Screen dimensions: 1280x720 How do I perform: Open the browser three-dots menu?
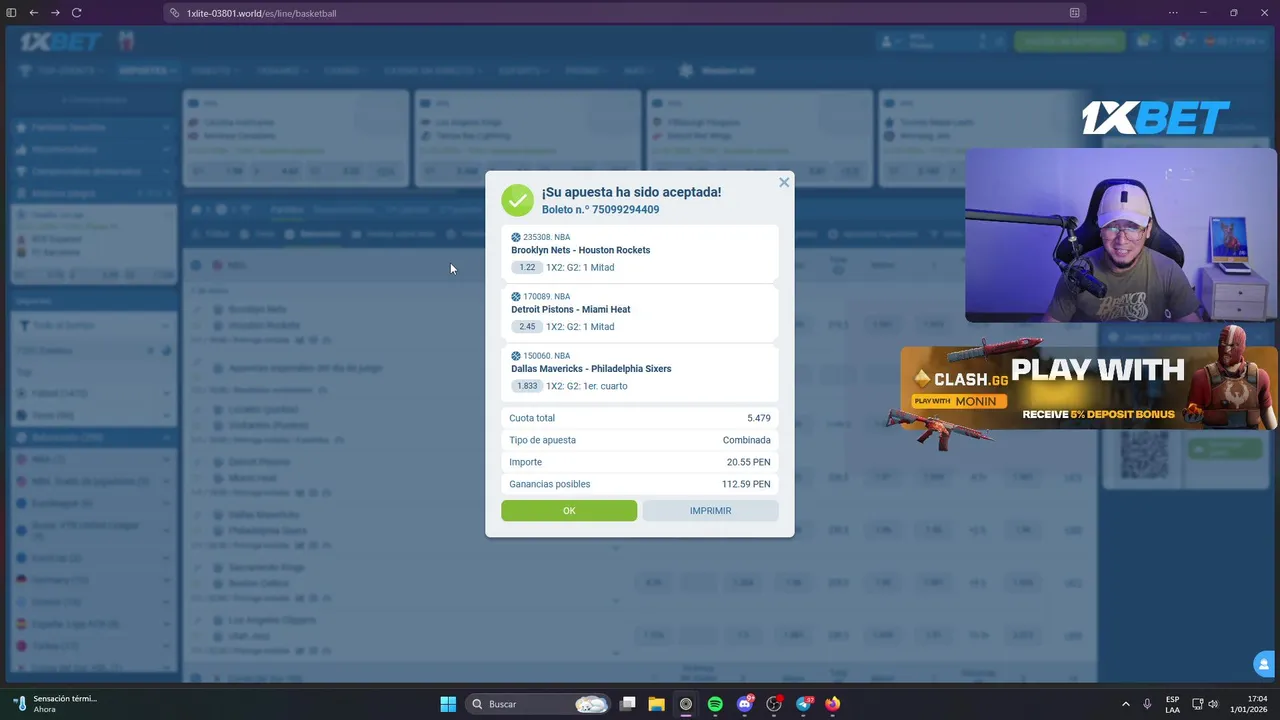[x=1174, y=13]
